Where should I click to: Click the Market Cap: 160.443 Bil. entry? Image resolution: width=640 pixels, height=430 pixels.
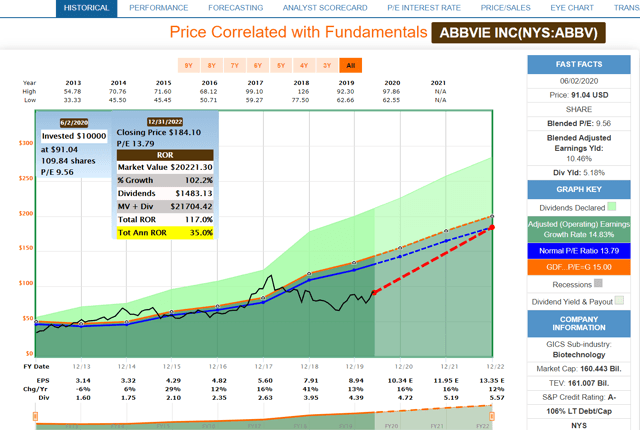point(579,369)
